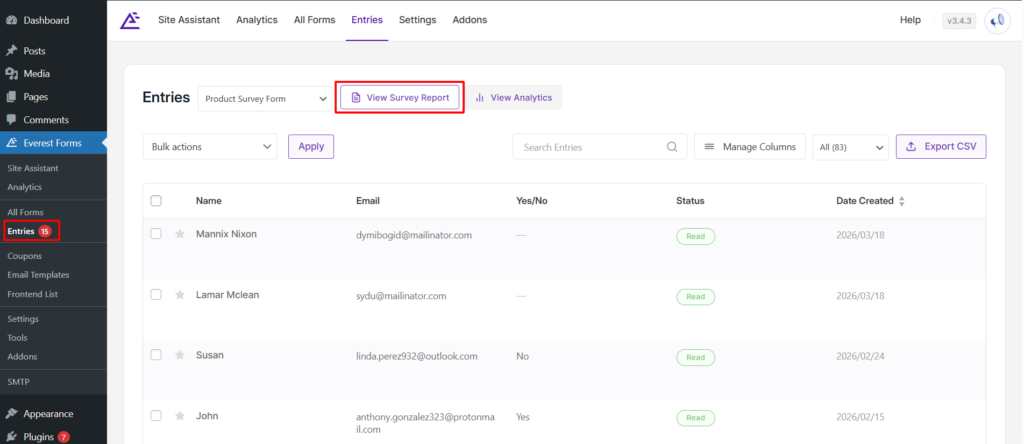Viewport: 1024px width, 444px height.
Task: Open Media in WordPress sidebar
Action: pyautogui.click(x=37, y=73)
